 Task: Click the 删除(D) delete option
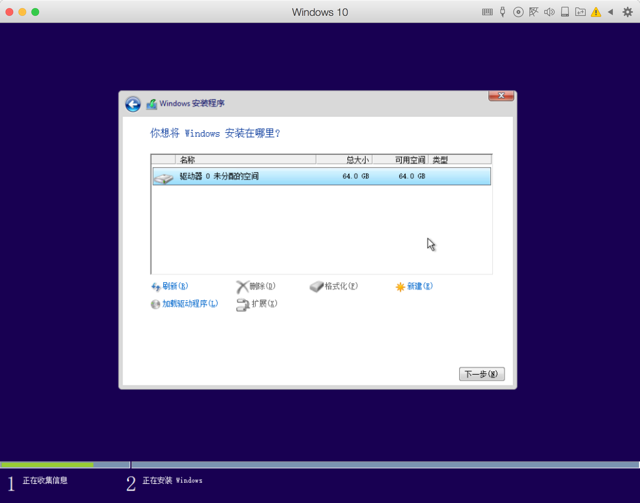[262, 286]
